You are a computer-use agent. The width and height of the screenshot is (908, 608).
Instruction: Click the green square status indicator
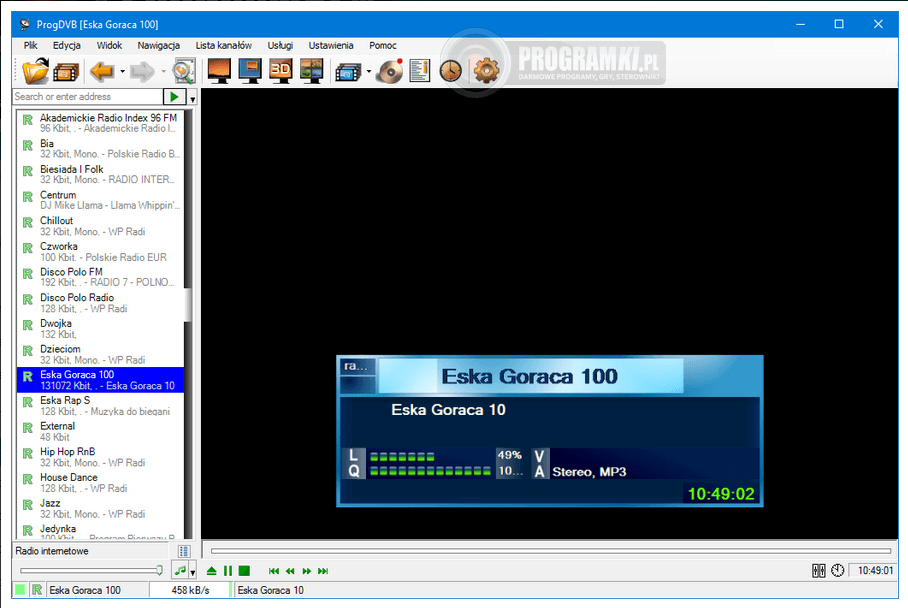point(20,590)
